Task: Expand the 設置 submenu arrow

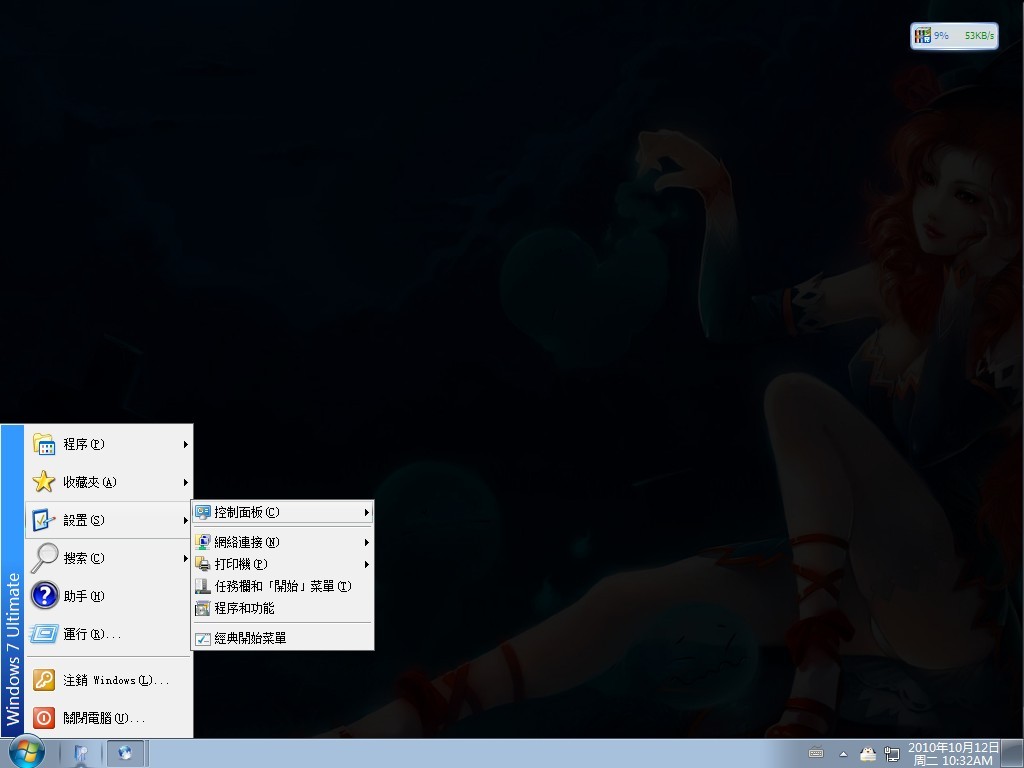Action: pos(185,520)
